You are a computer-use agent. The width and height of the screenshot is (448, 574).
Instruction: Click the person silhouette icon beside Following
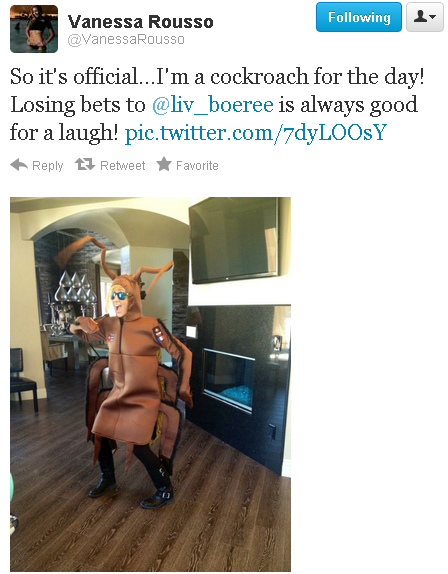point(421,16)
